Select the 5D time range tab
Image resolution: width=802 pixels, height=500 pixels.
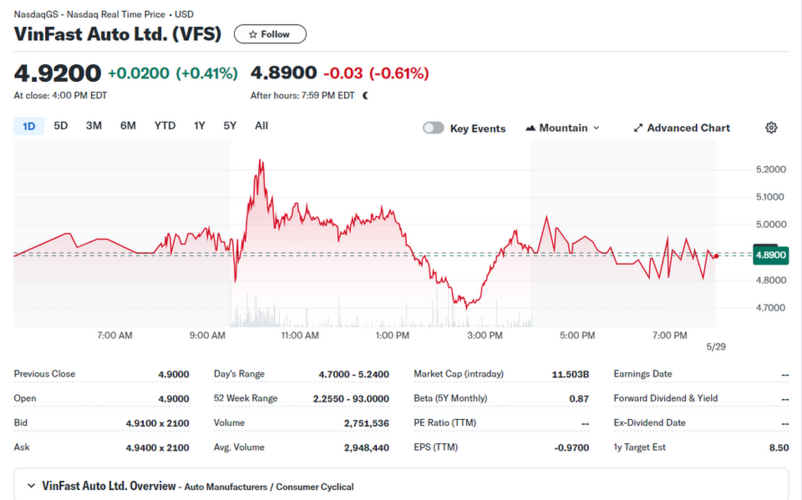[61, 126]
